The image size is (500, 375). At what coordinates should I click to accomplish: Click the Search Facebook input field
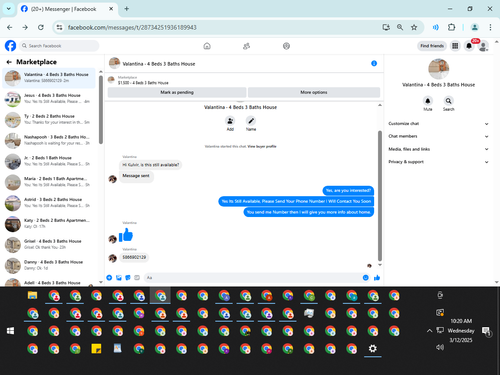pyautogui.click(x=59, y=46)
